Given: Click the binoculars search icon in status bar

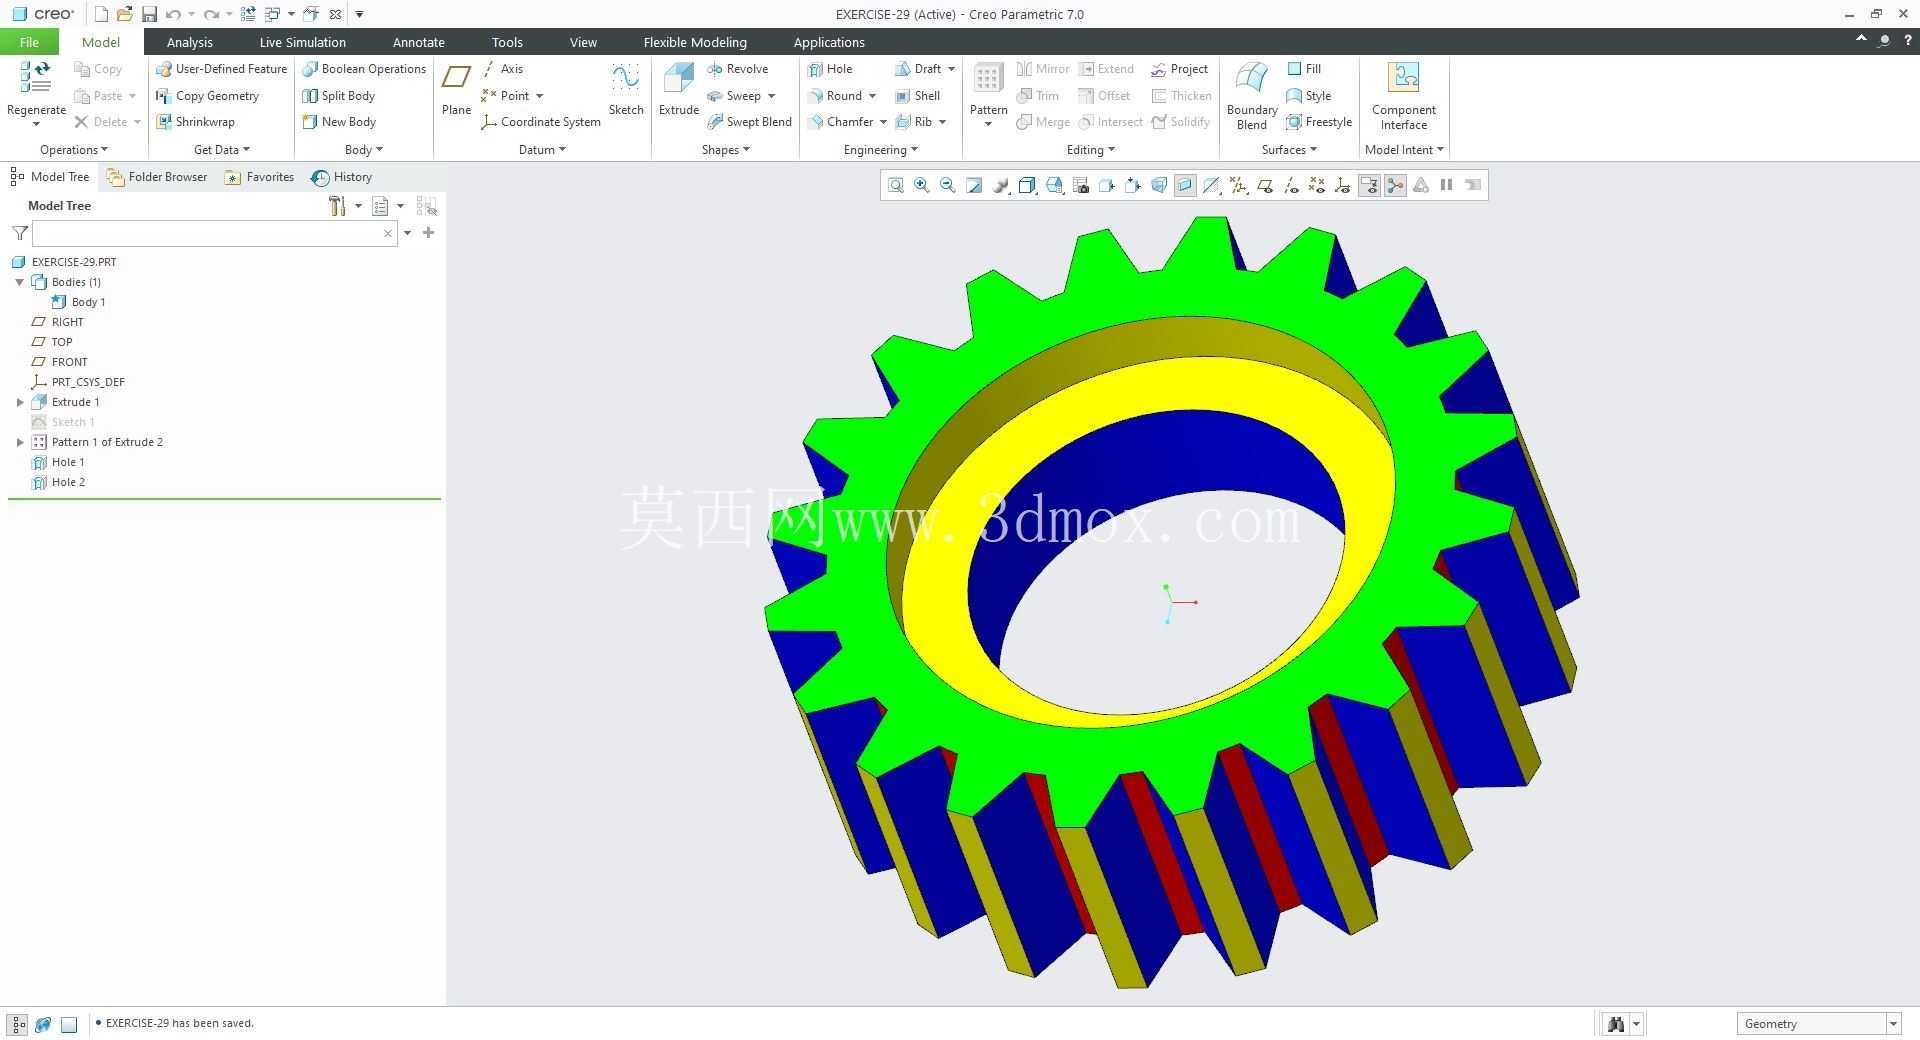Looking at the screenshot, I should pos(1615,1023).
